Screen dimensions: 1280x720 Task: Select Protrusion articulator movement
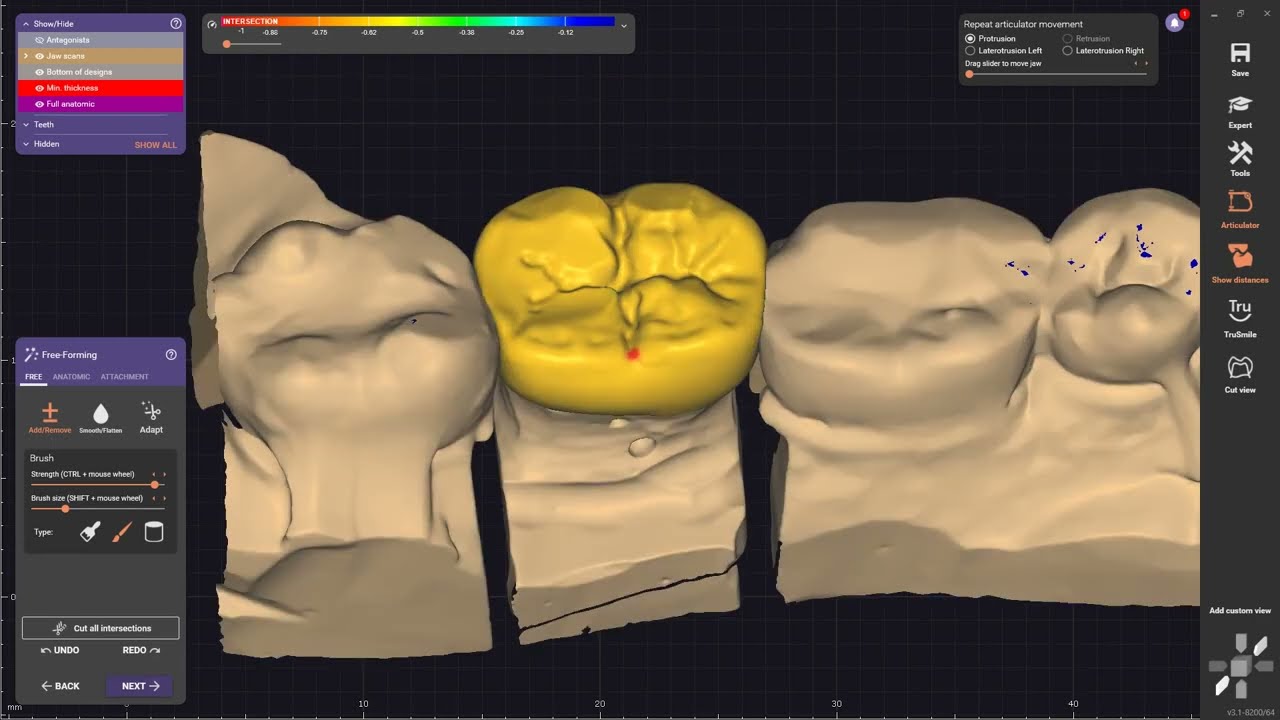click(x=970, y=38)
